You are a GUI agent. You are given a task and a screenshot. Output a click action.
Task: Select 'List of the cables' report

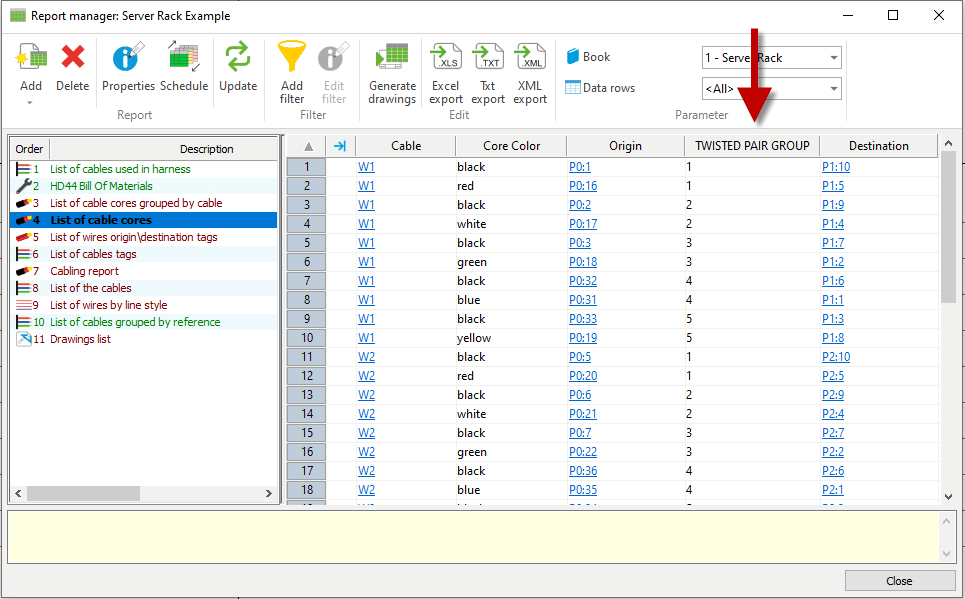(90, 288)
